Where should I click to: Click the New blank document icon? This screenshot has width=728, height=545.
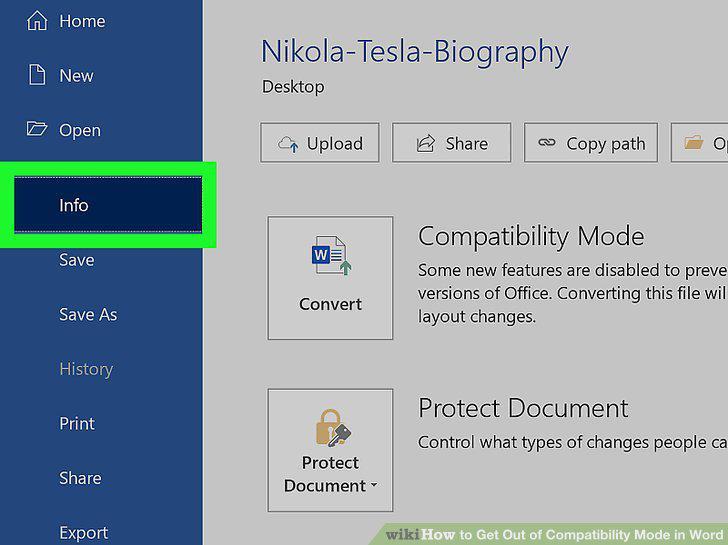pos(37,75)
